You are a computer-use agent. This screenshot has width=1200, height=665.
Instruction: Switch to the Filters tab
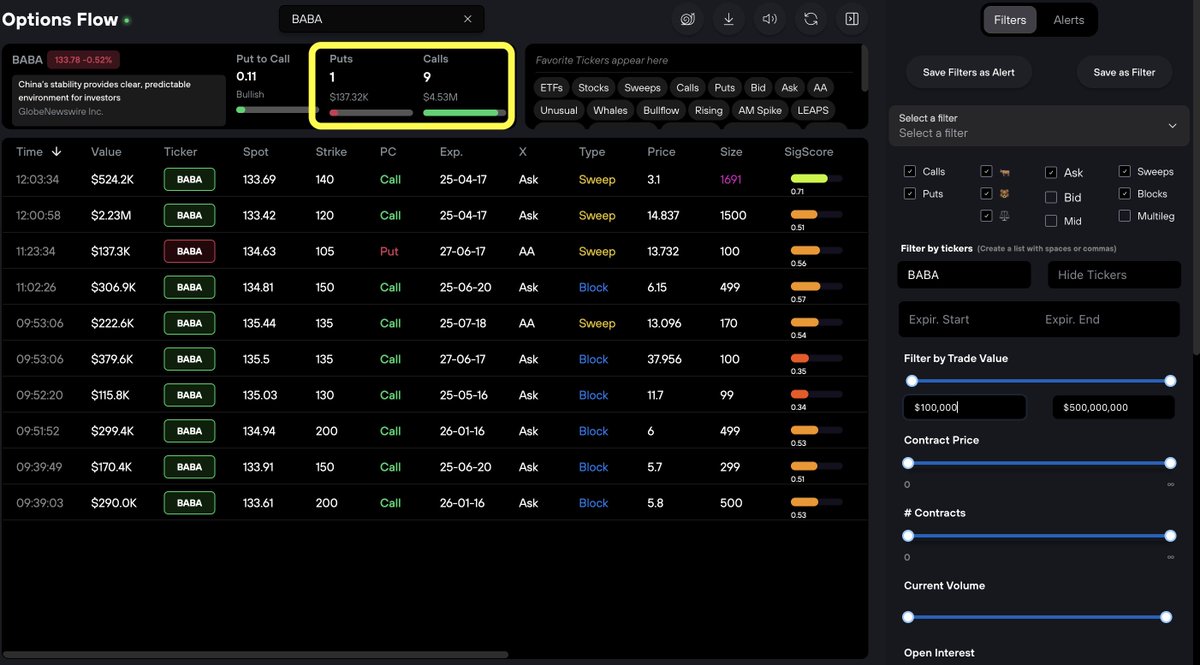[x=1010, y=20]
